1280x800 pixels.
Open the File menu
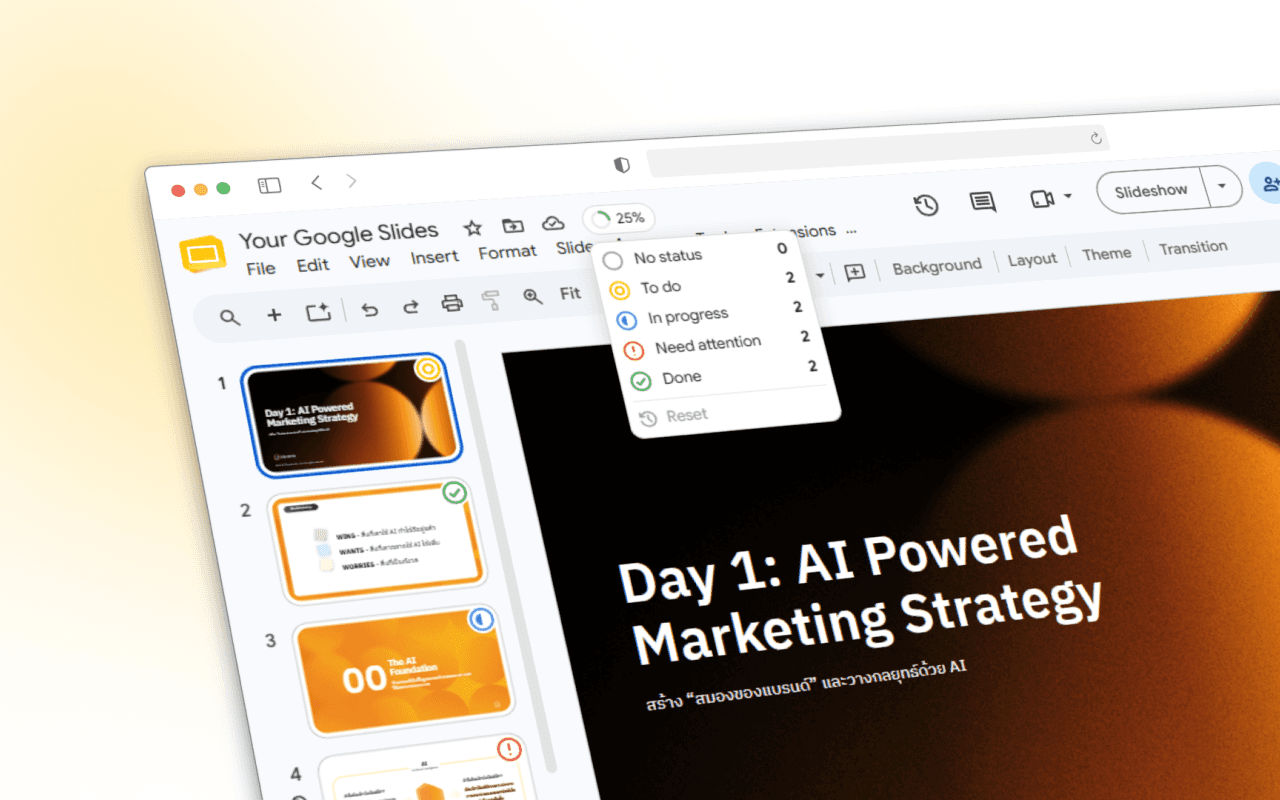tap(261, 268)
